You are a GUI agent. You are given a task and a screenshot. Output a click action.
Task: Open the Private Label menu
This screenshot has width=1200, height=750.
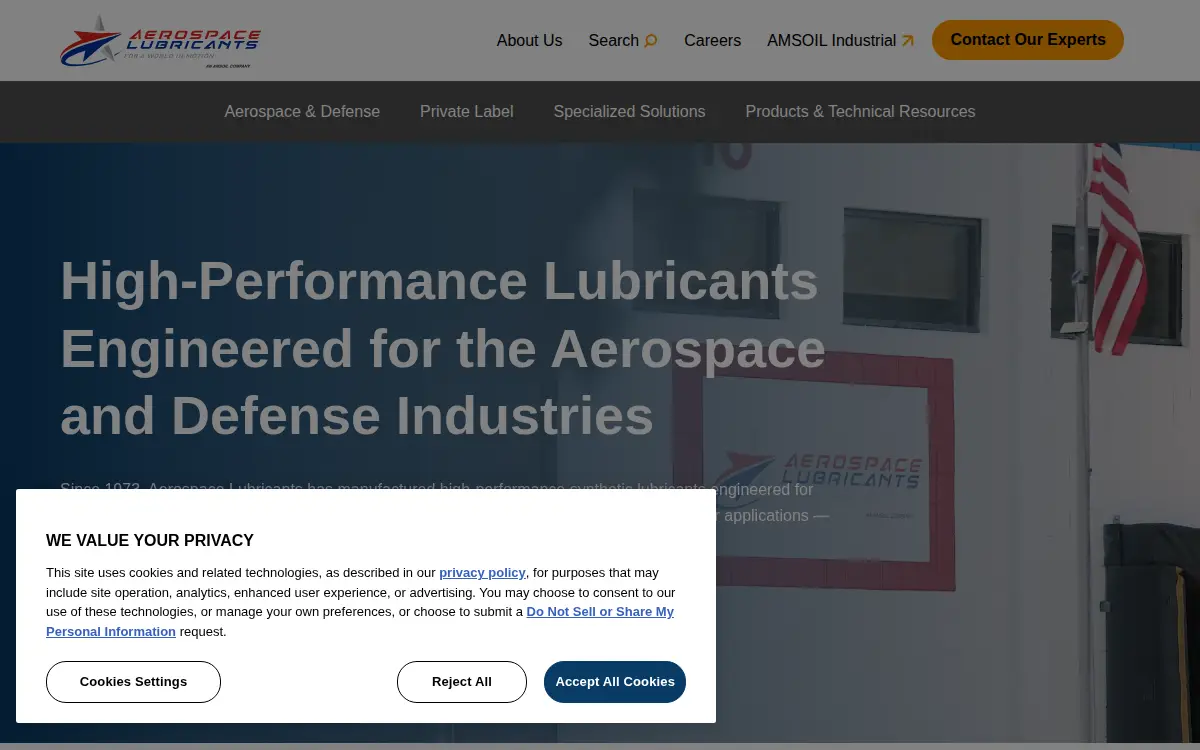[467, 112]
